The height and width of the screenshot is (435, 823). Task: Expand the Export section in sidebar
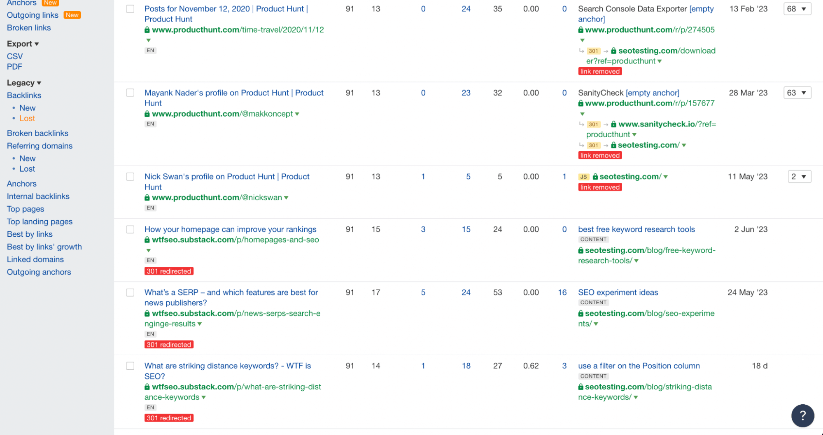point(23,44)
